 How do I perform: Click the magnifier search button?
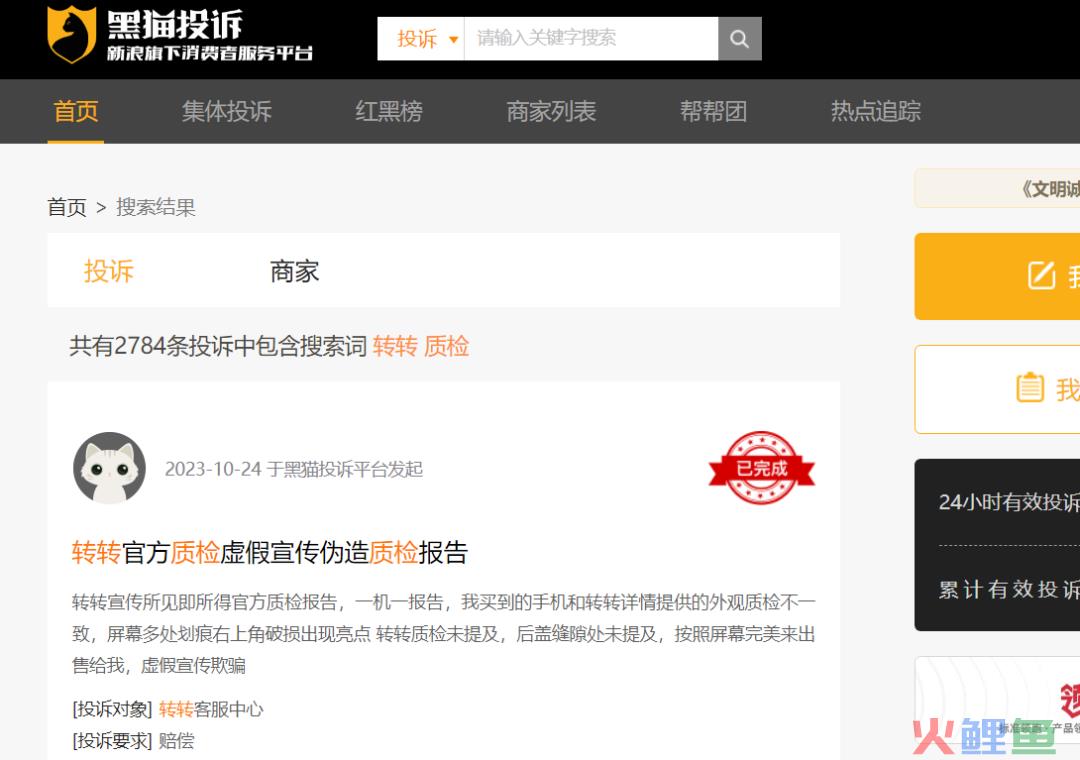click(740, 39)
